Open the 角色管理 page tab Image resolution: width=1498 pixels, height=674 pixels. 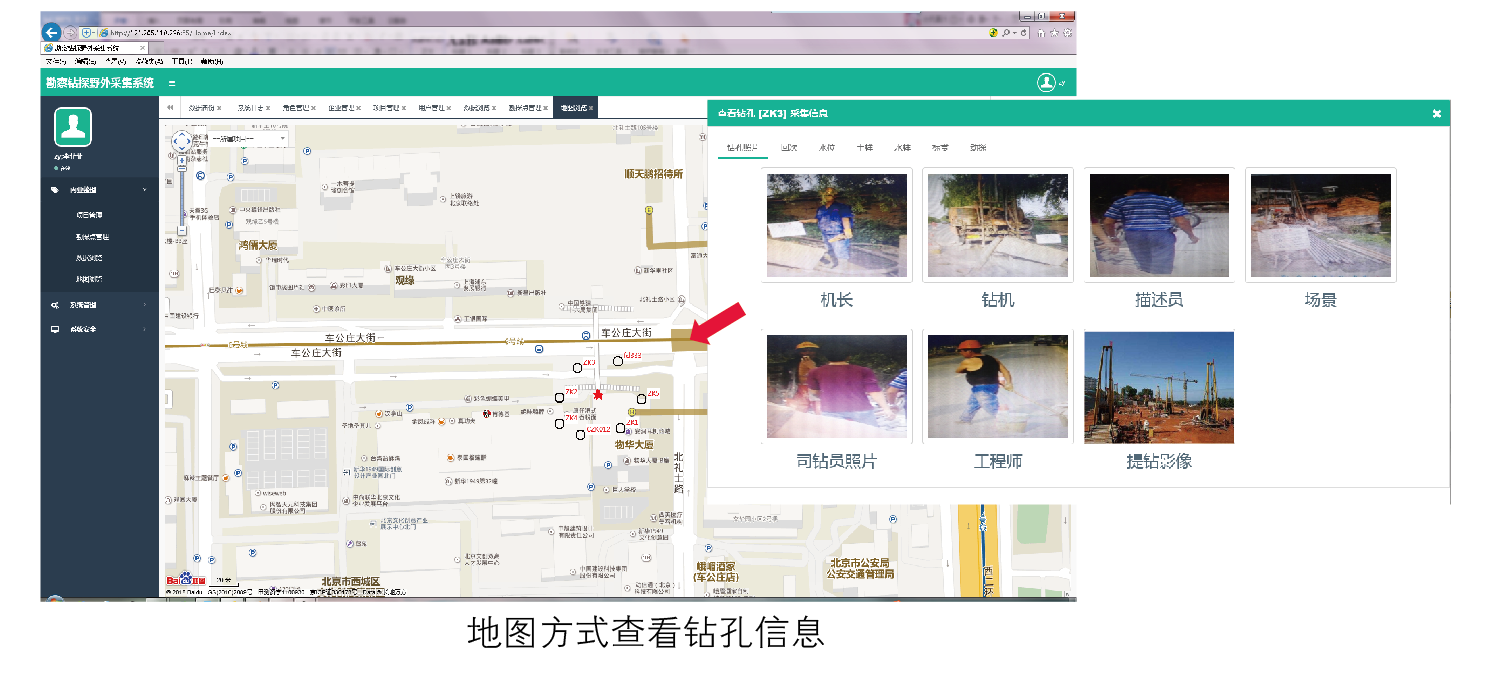(296, 108)
